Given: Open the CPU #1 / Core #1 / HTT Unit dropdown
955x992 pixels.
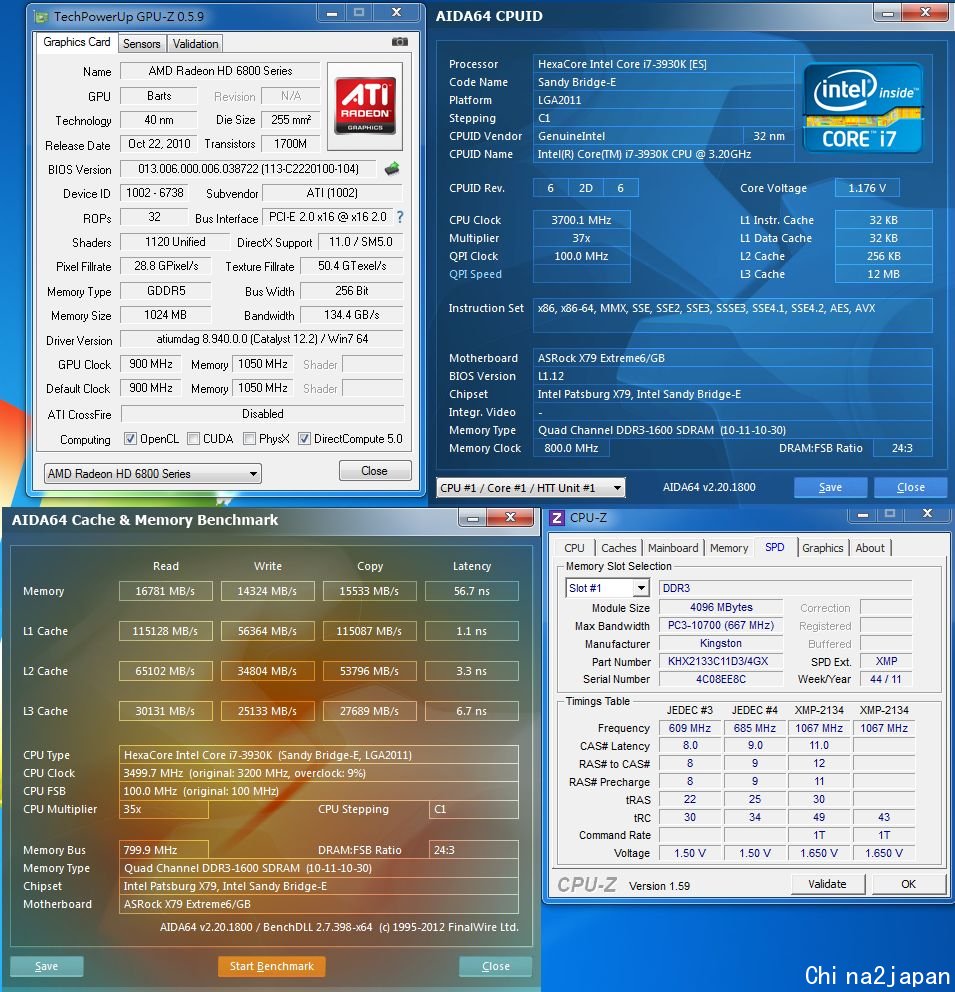Looking at the screenshot, I should 531,488.
